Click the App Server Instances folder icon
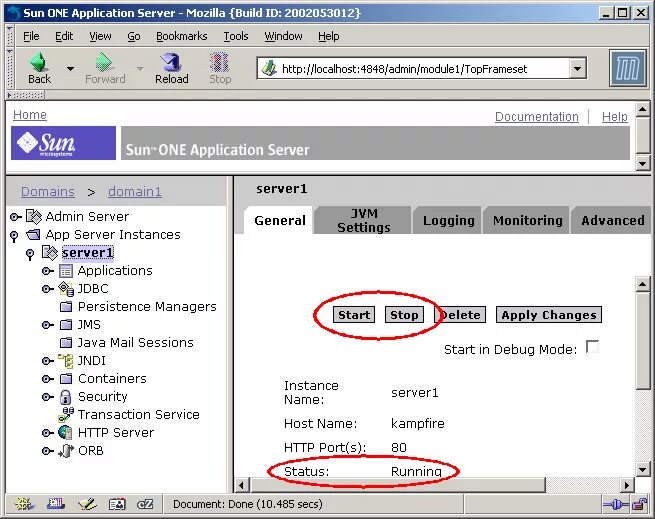 [x=33, y=234]
